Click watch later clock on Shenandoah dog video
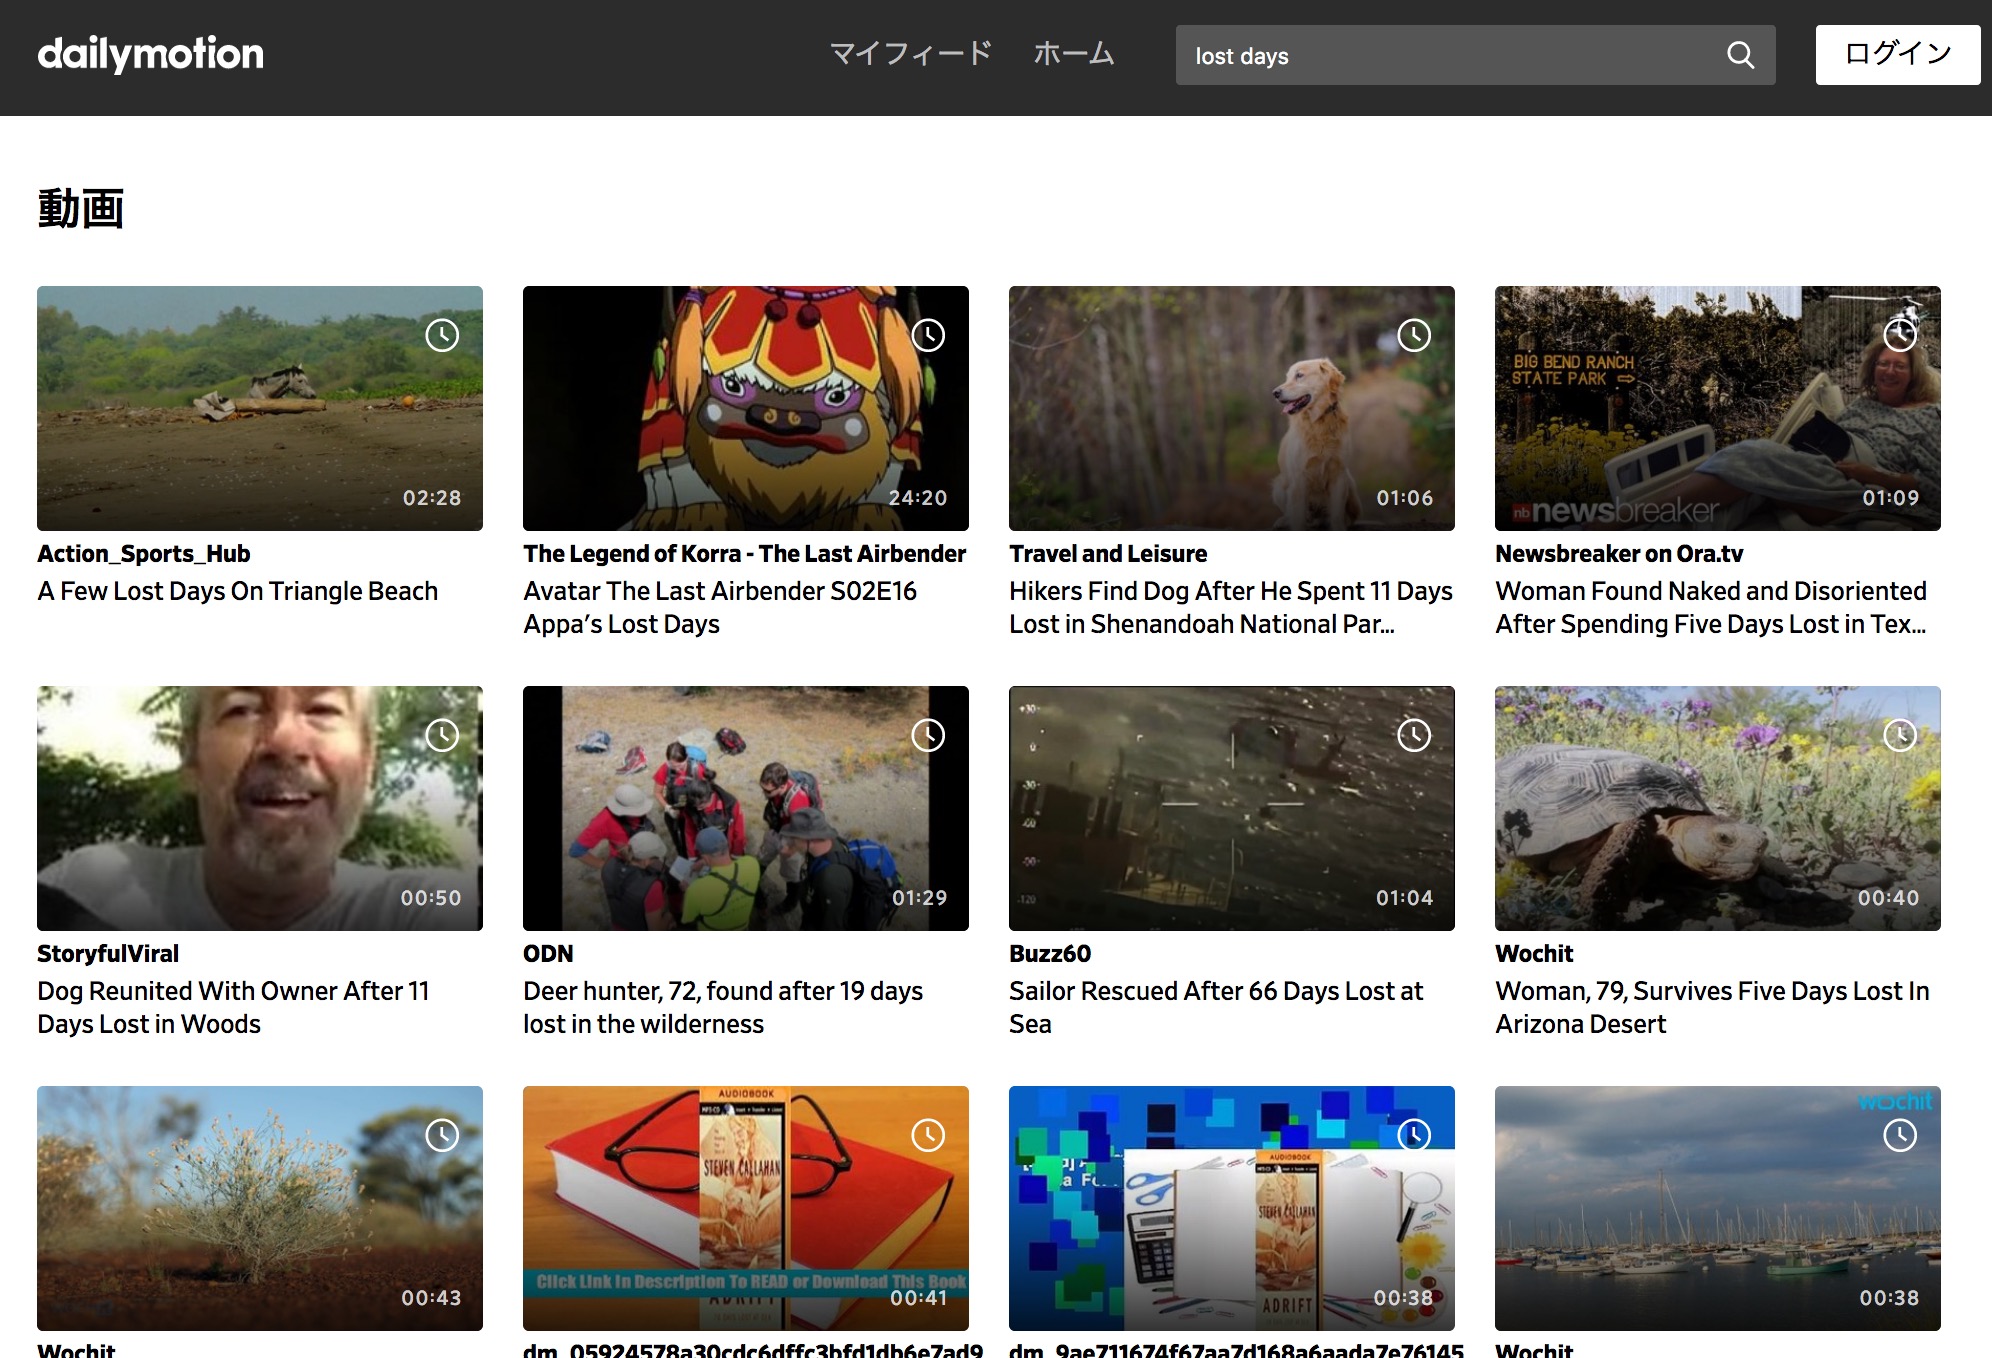Screen dimensions: 1992x1358 tap(1414, 335)
